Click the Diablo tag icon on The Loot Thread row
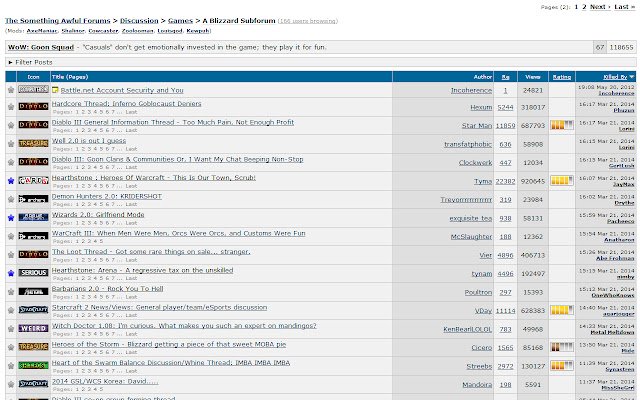Screen dimensions: 640x400 coord(33,254)
